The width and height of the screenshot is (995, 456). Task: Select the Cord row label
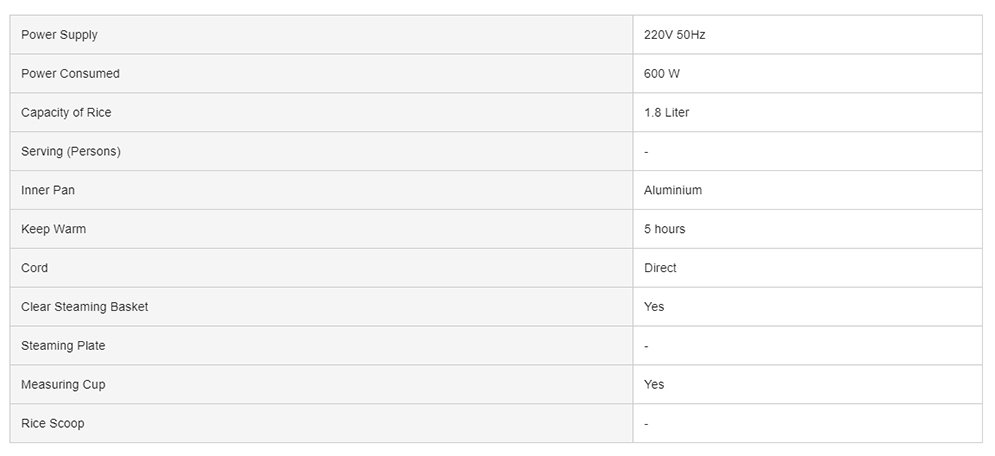pos(34,268)
